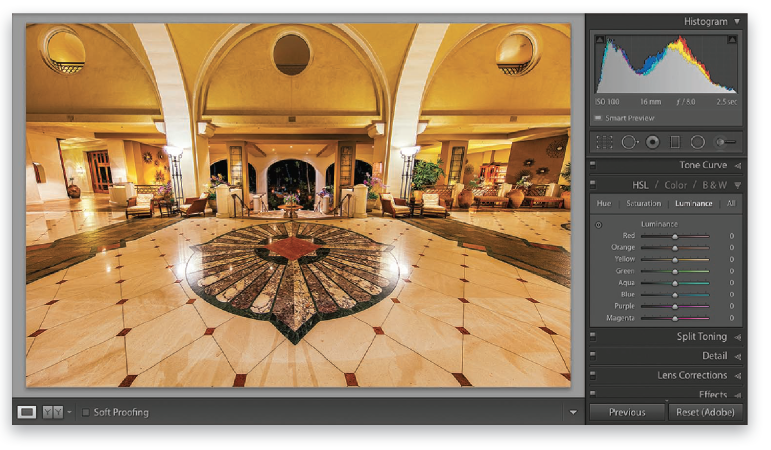Switch to the Saturation tab
The width and height of the screenshot is (771, 450).
click(643, 203)
